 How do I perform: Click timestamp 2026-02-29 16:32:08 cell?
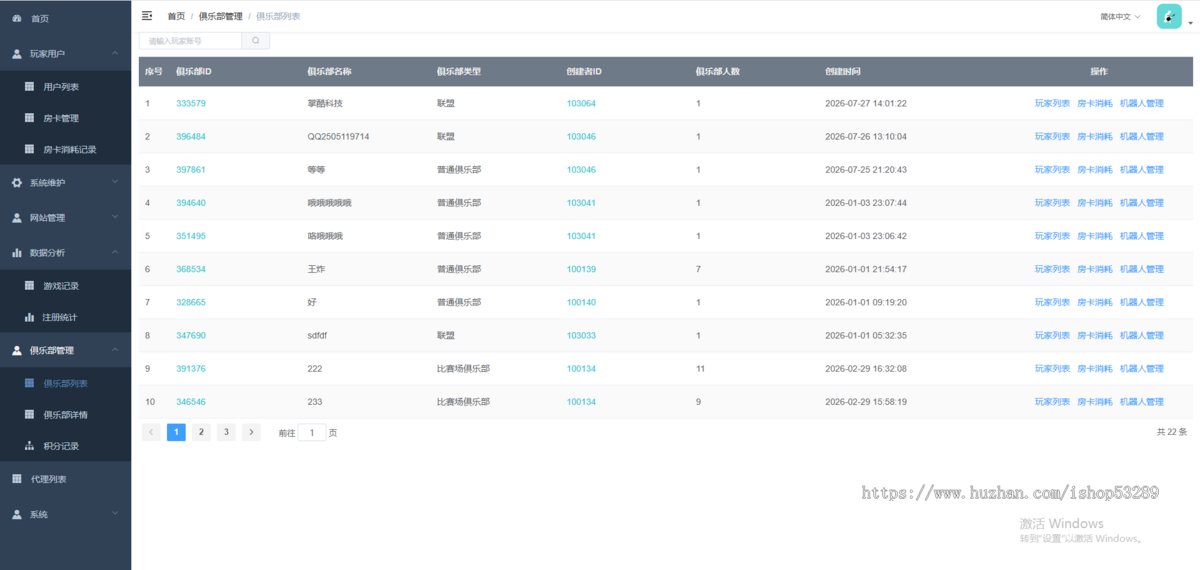click(x=866, y=368)
